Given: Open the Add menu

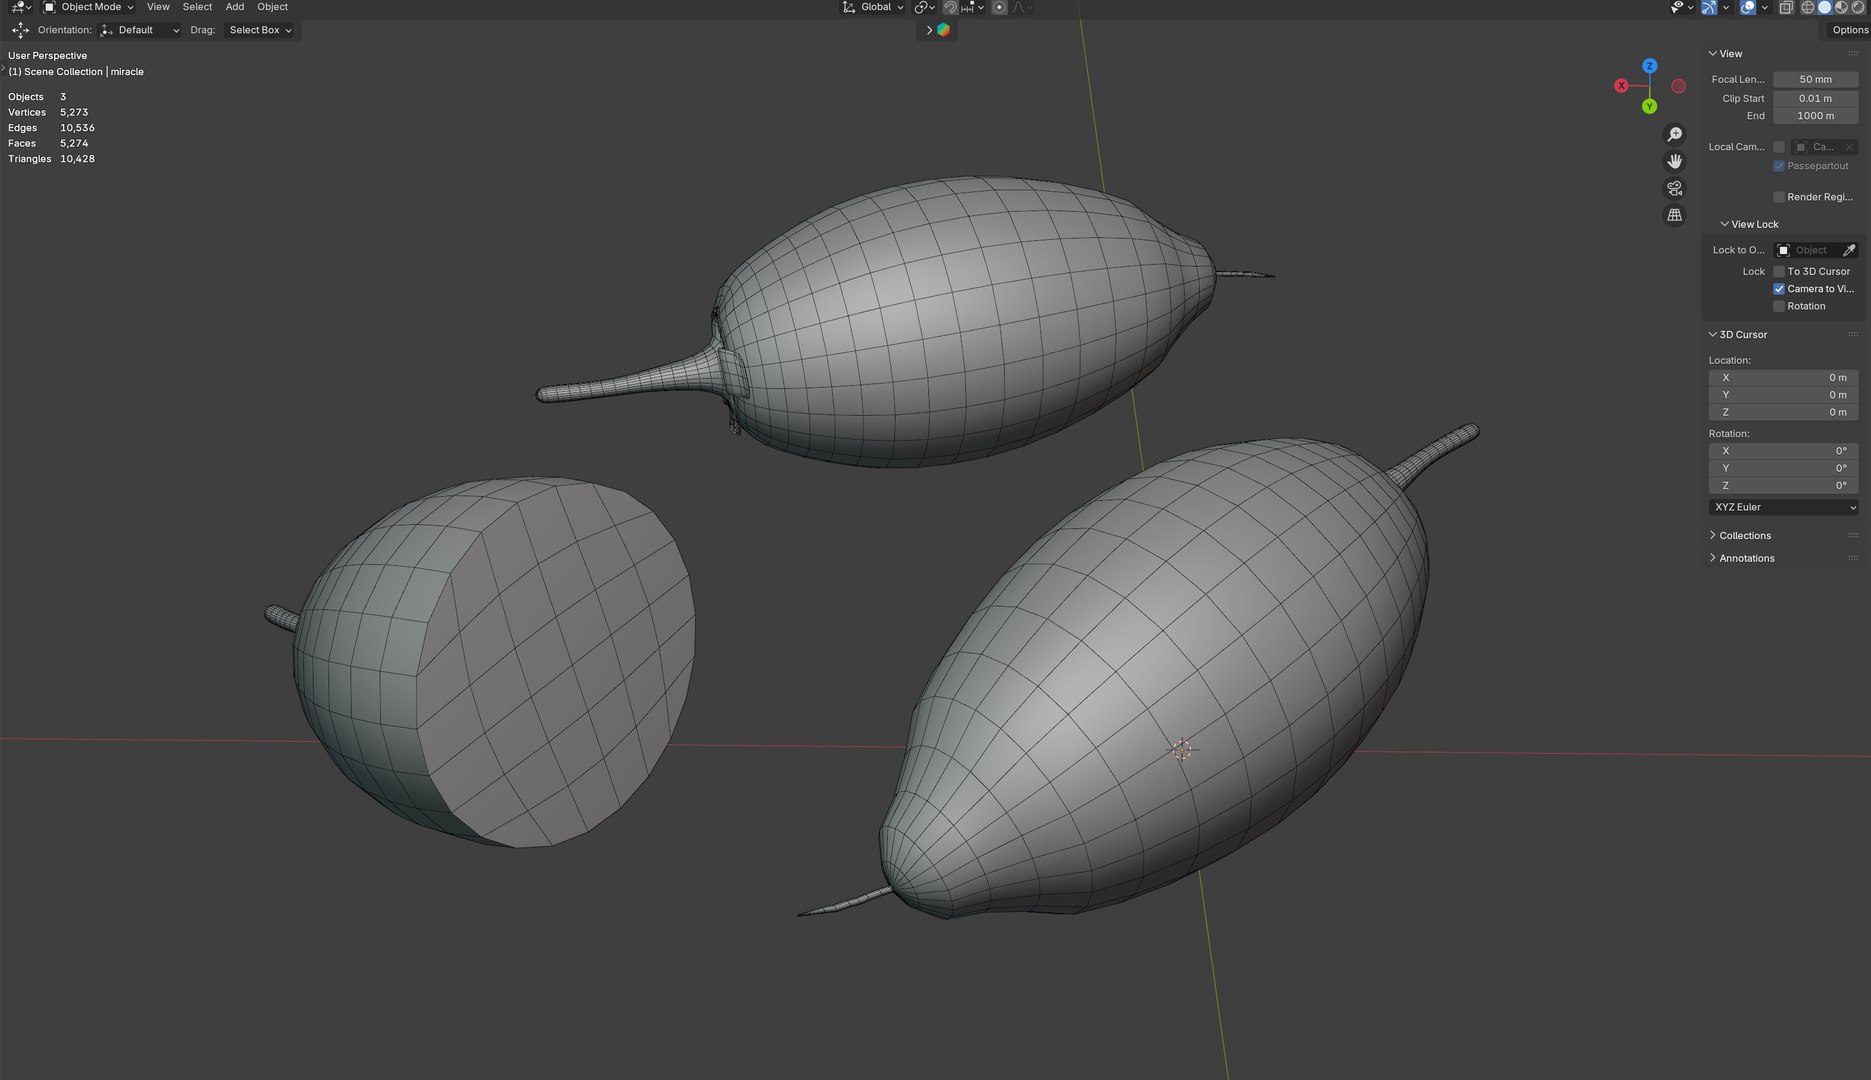Looking at the screenshot, I should point(235,7).
